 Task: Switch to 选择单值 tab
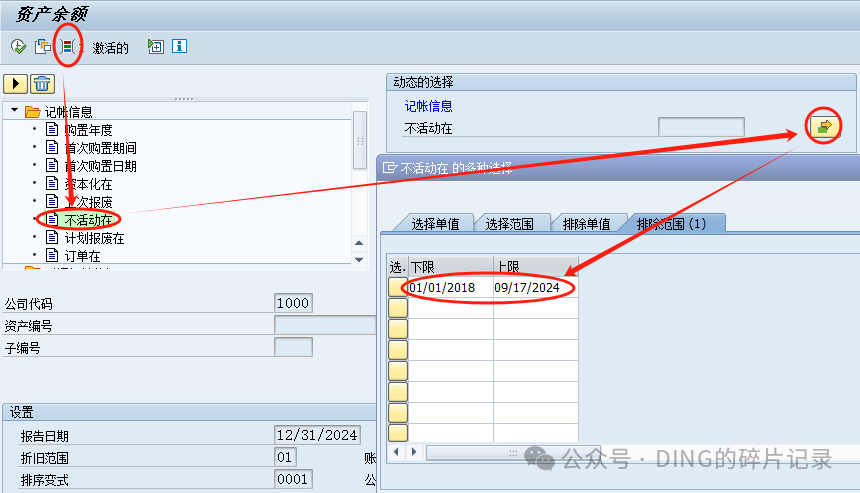pyautogui.click(x=435, y=224)
